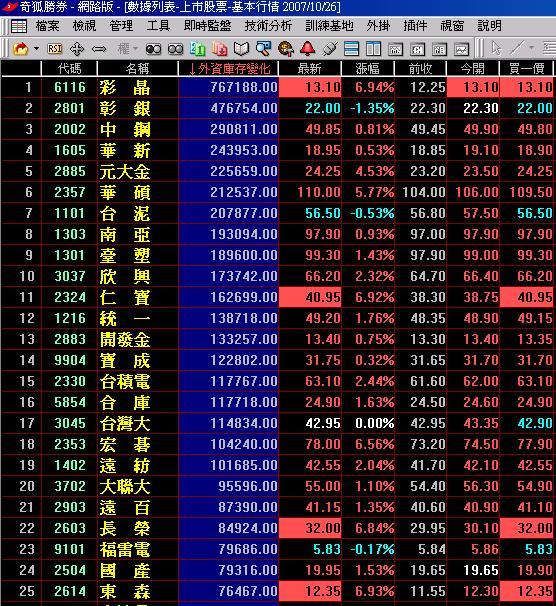Click the four-way move arrows icon
556x606 pixels.
pos(77,49)
